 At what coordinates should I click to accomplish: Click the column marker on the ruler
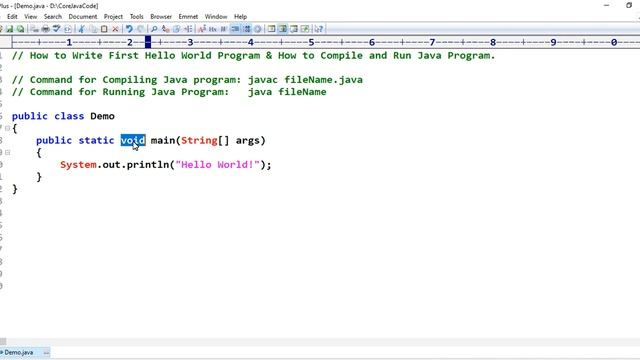148,42
